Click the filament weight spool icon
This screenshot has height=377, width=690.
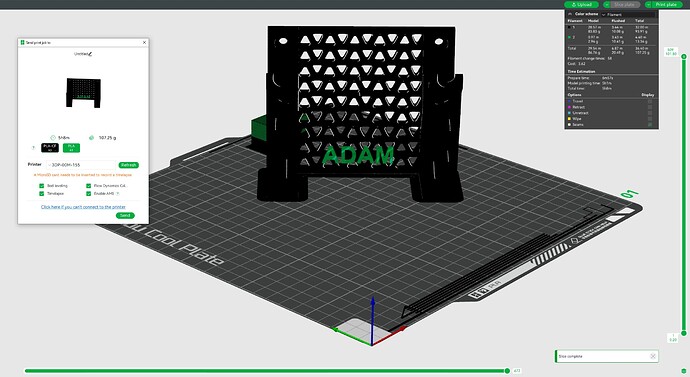92,138
